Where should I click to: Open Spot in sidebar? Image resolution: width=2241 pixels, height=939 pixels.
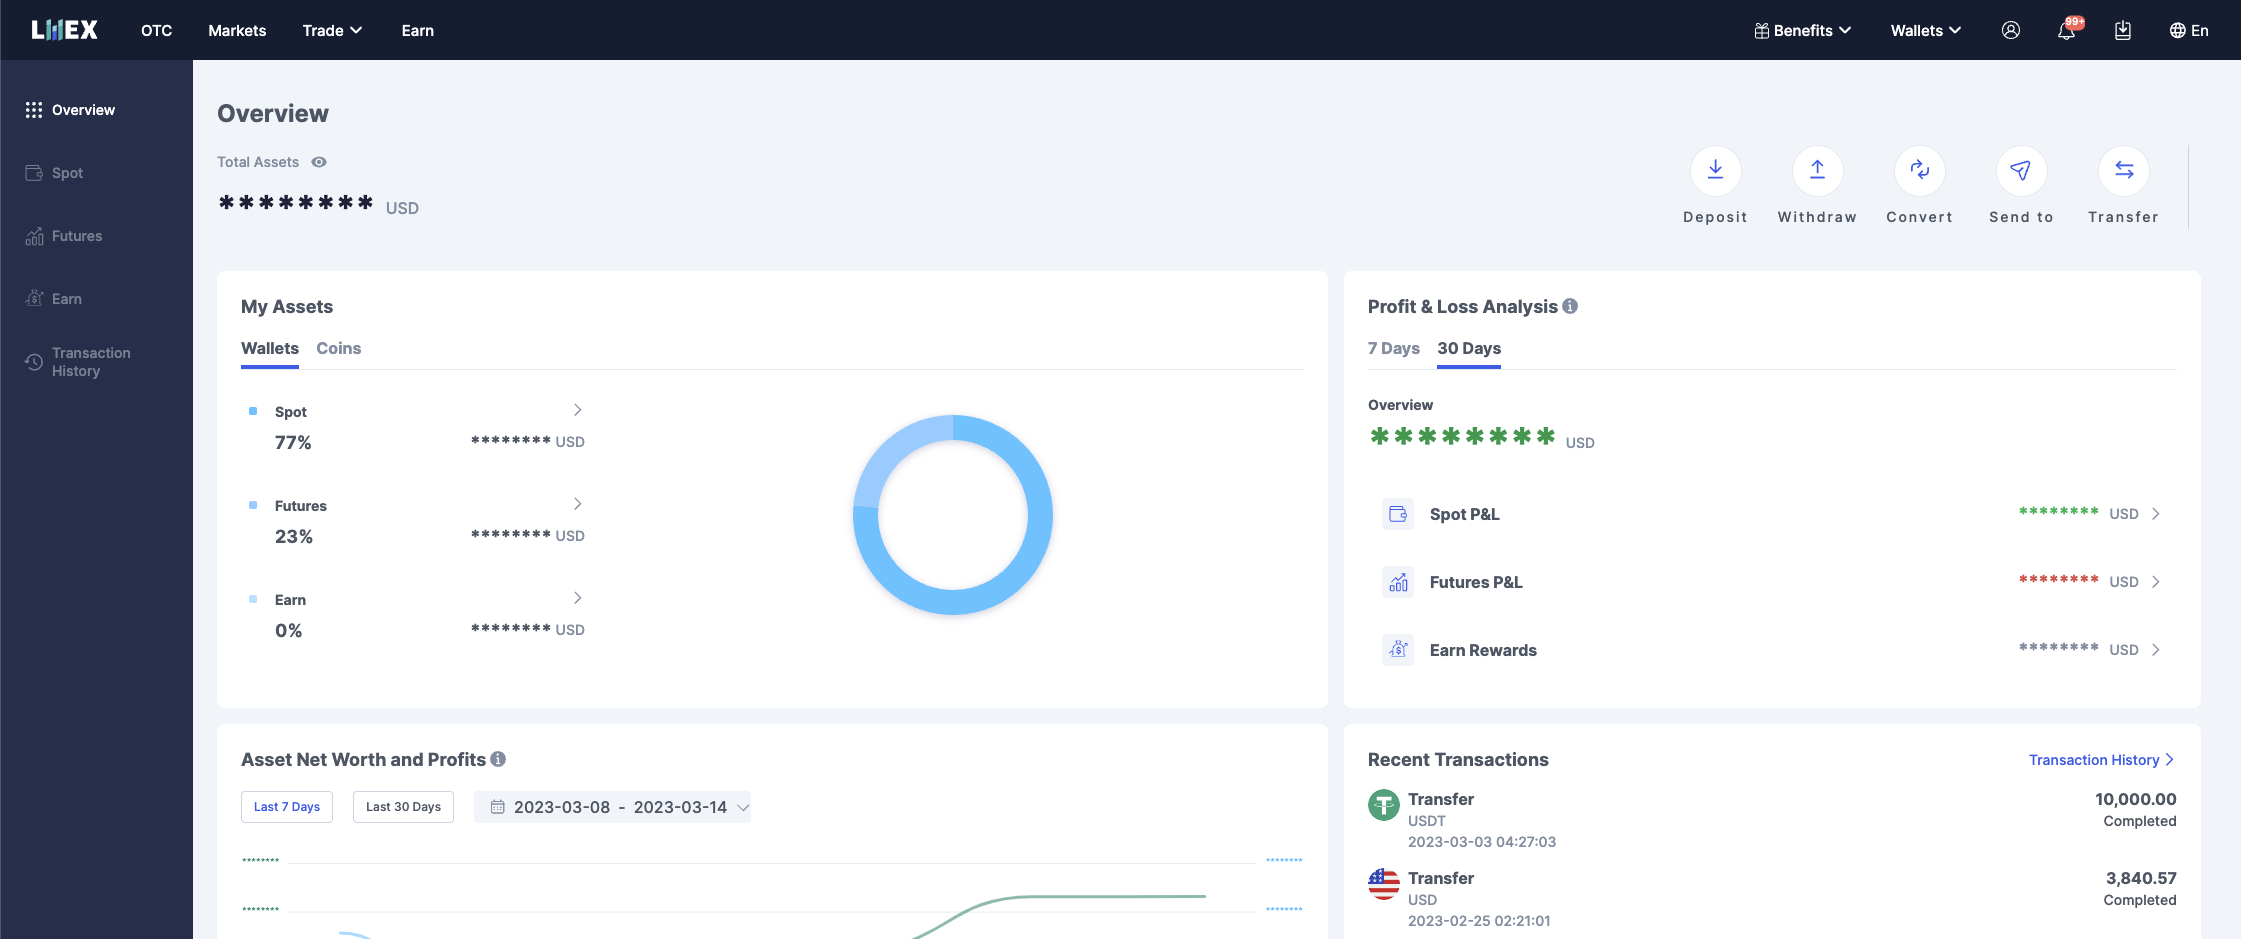(54, 173)
